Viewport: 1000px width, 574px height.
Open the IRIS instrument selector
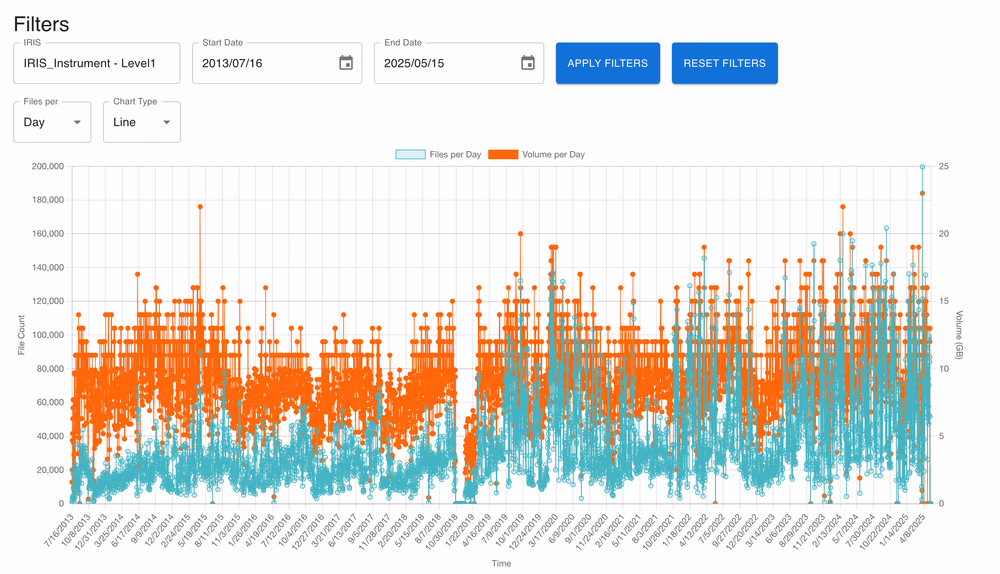tap(96, 63)
